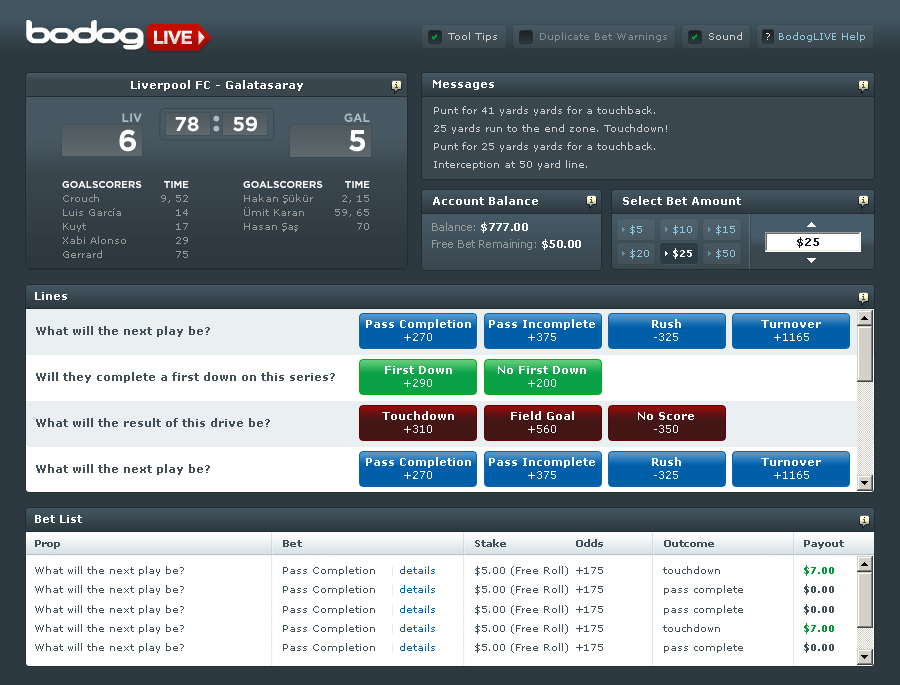
Task: Click the Bodog LIVE logo
Action: pos(118,36)
